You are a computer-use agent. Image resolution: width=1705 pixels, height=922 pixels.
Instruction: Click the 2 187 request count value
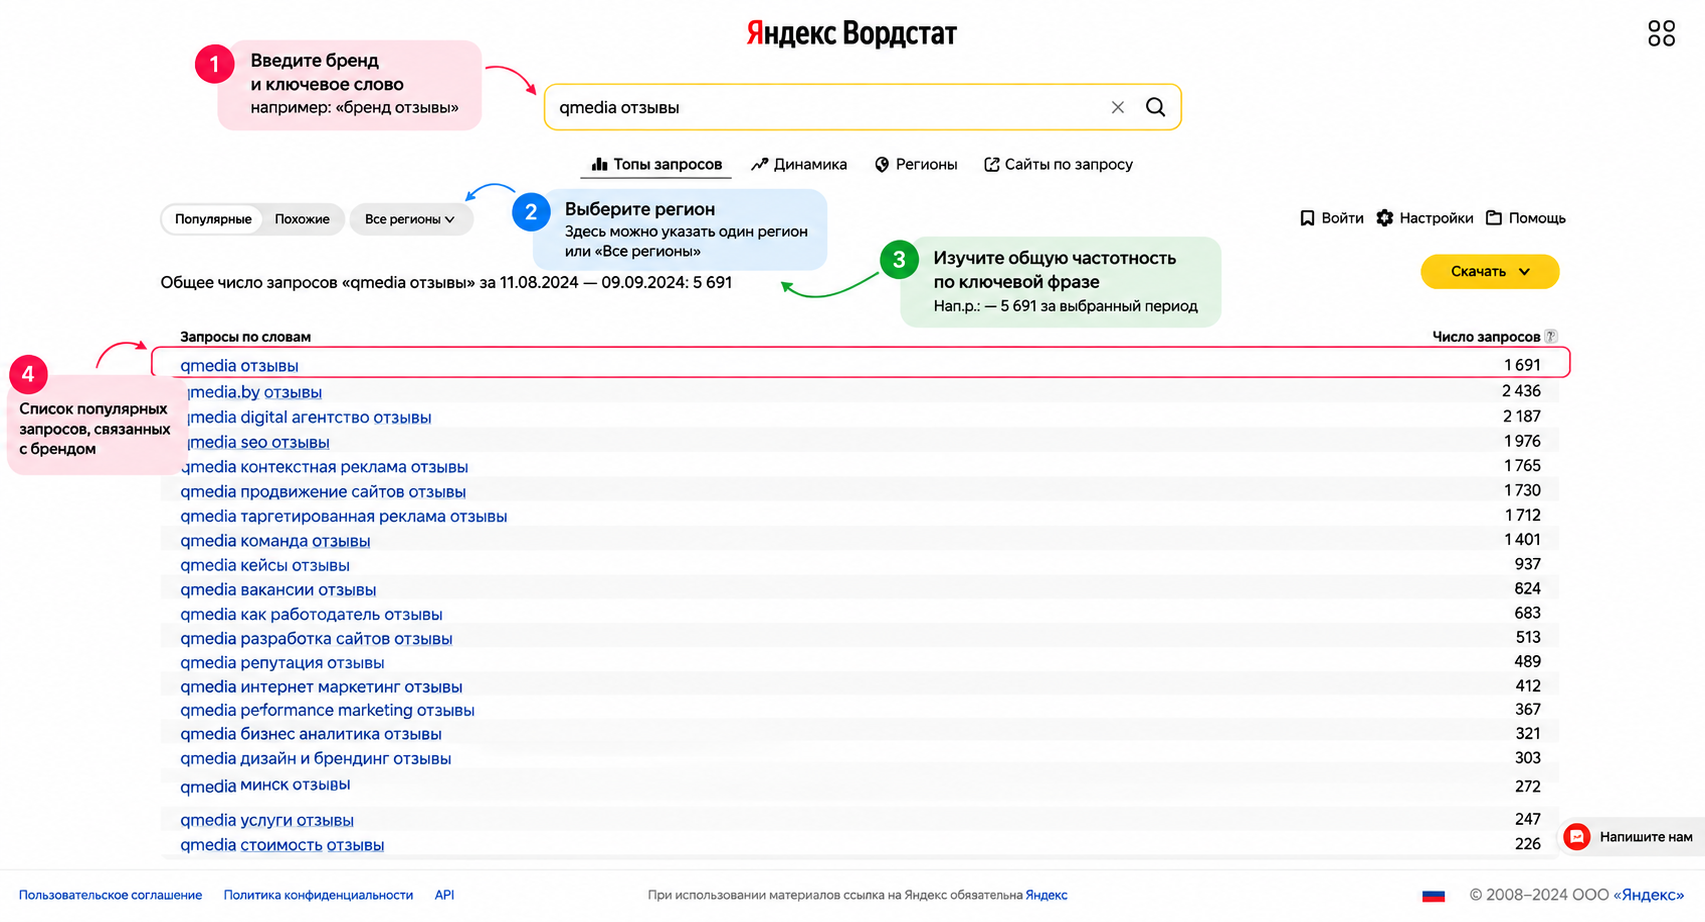(1521, 416)
